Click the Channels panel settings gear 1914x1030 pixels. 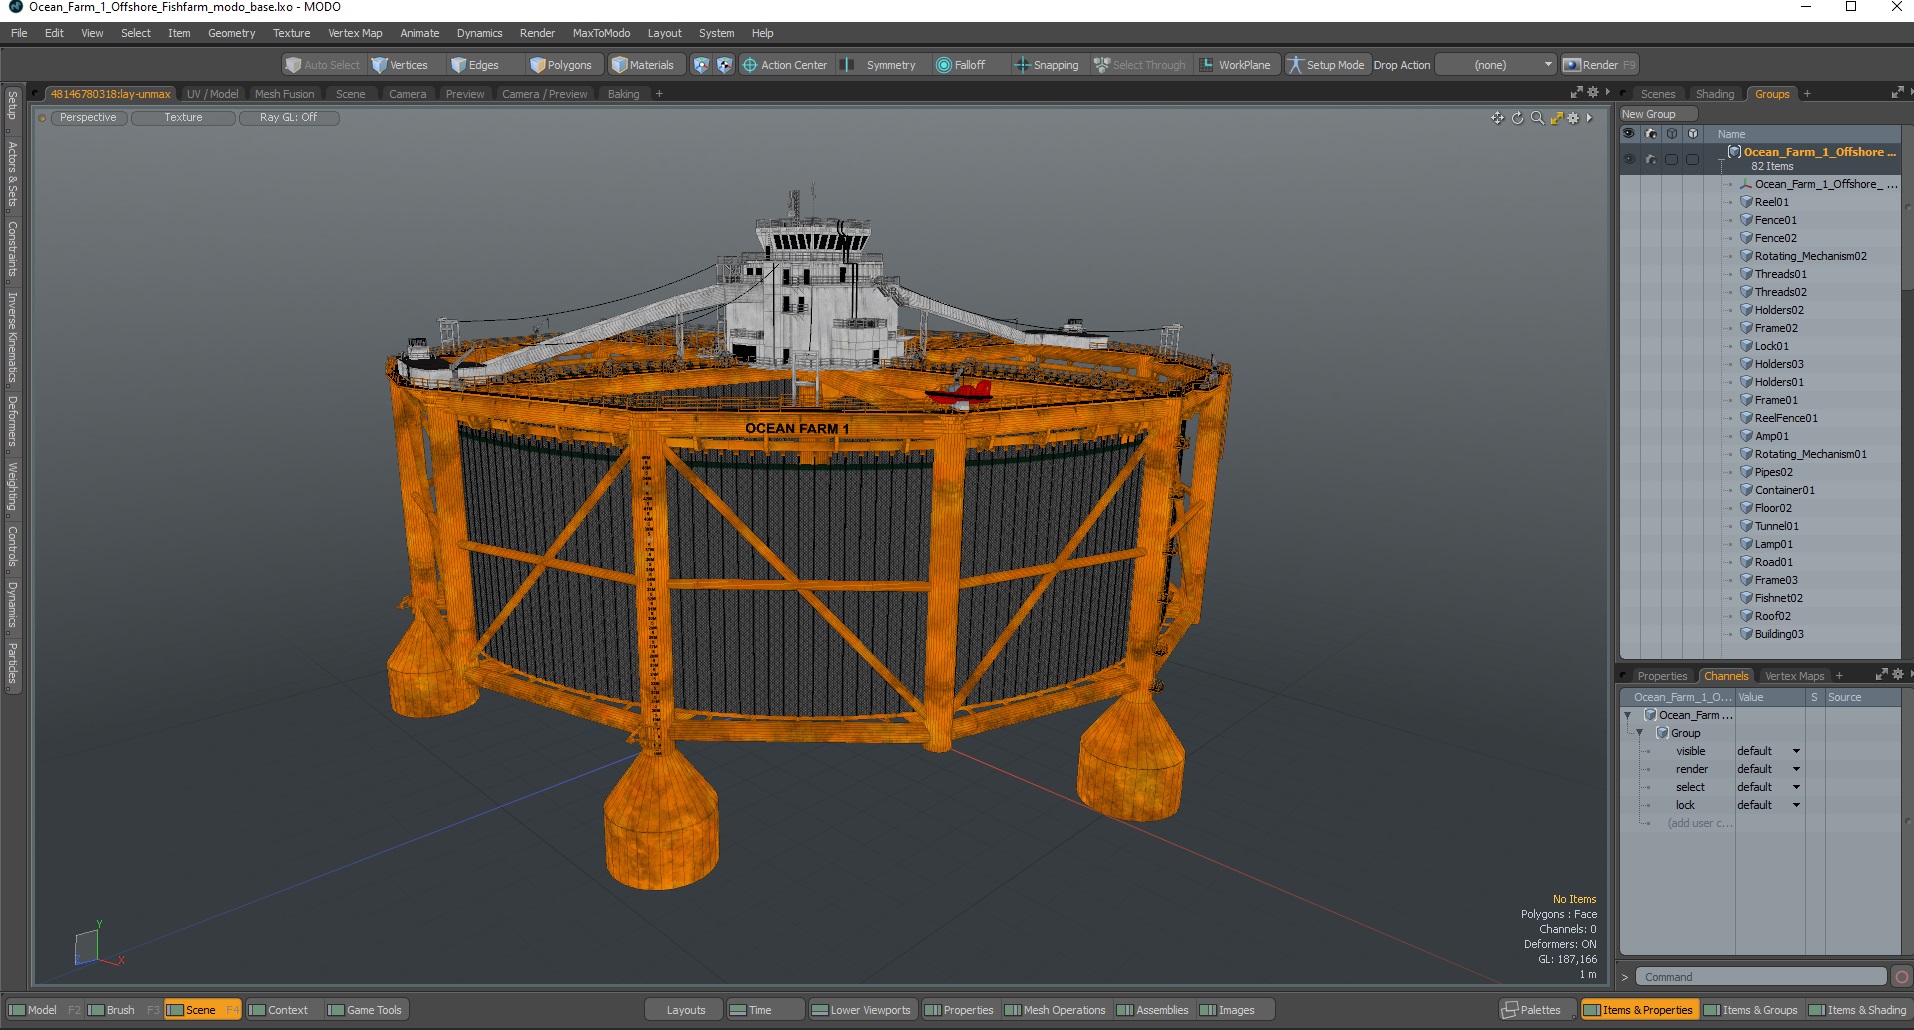tap(1898, 675)
